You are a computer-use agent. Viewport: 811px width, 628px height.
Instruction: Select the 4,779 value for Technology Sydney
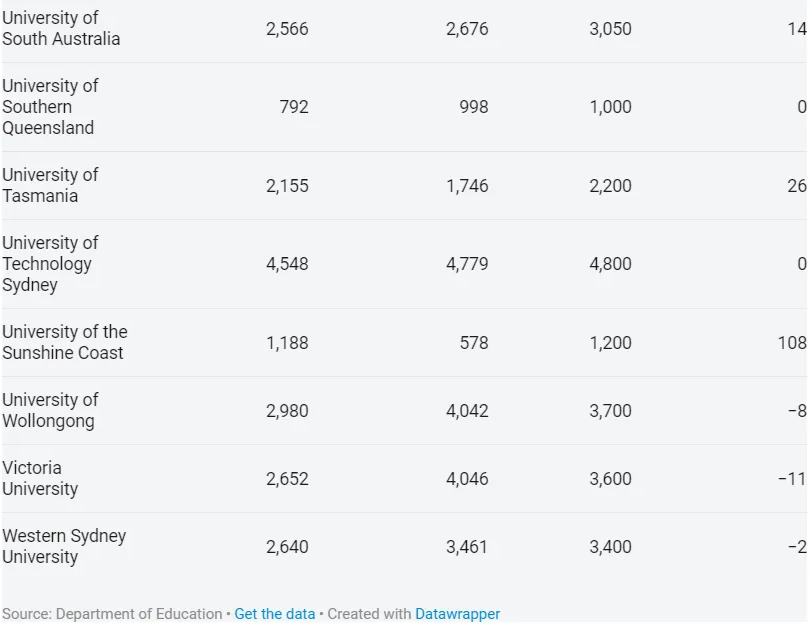point(467,264)
